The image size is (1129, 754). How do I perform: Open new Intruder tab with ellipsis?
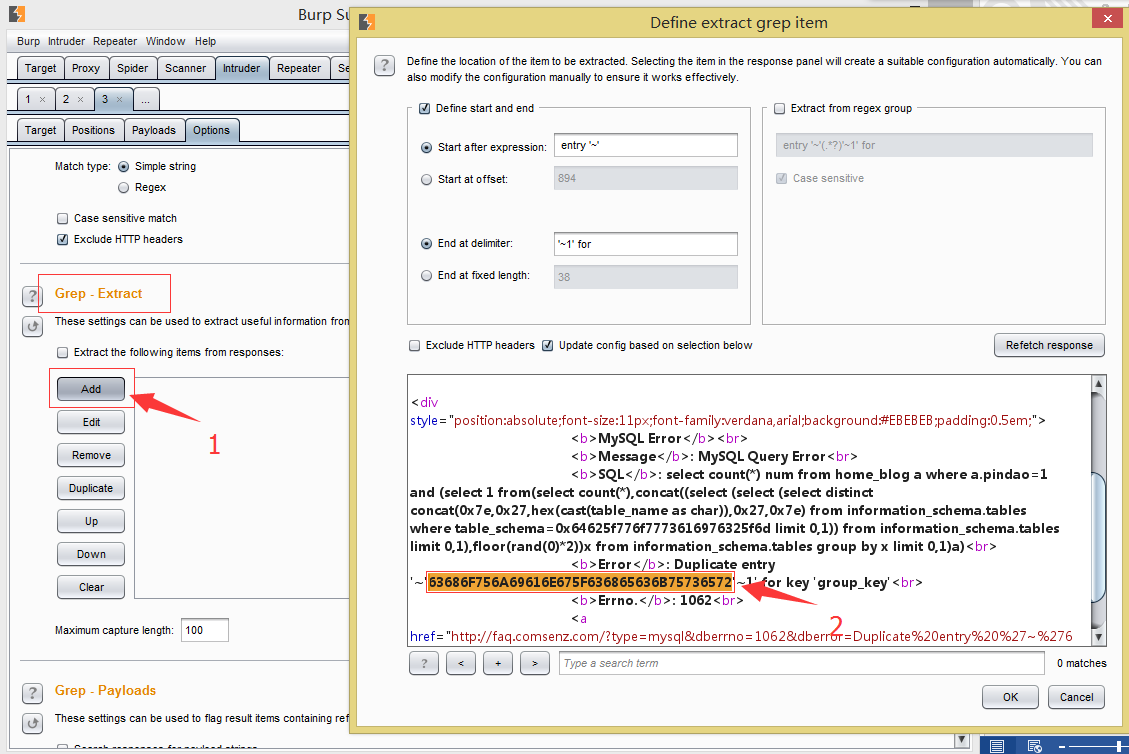[145, 99]
